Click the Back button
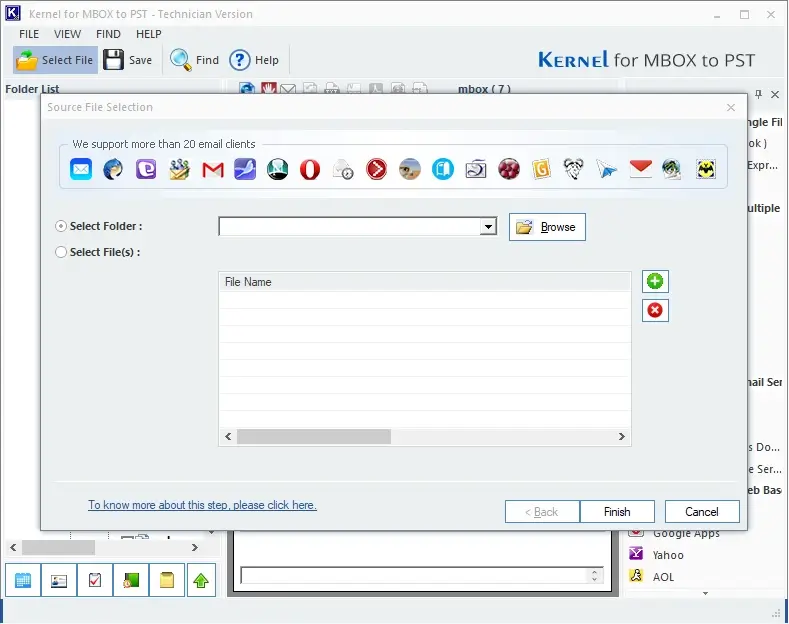 (542, 512)
